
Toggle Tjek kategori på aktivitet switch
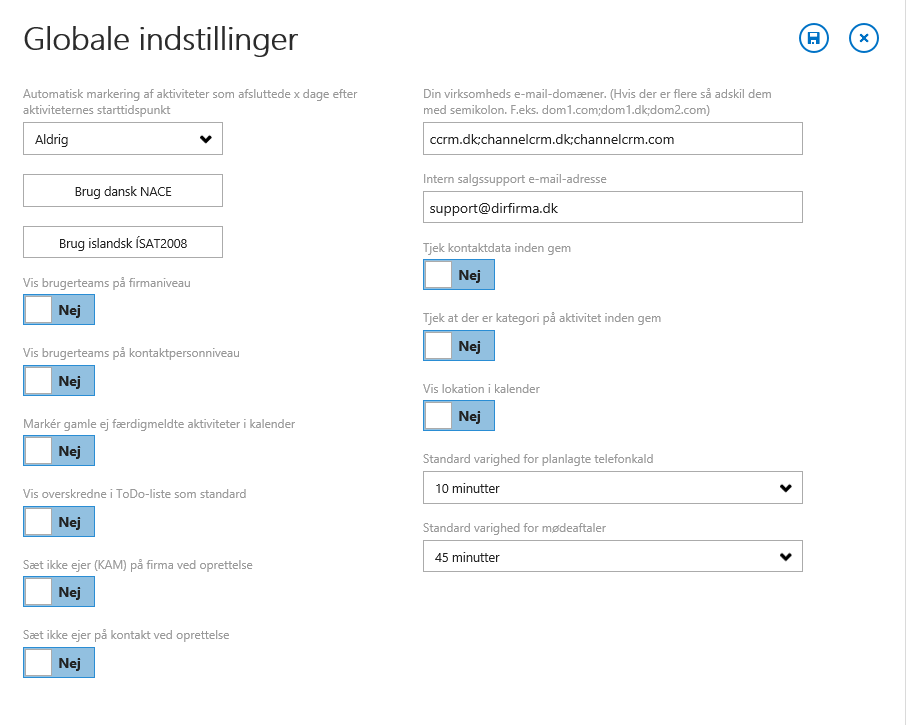[459, 345]
